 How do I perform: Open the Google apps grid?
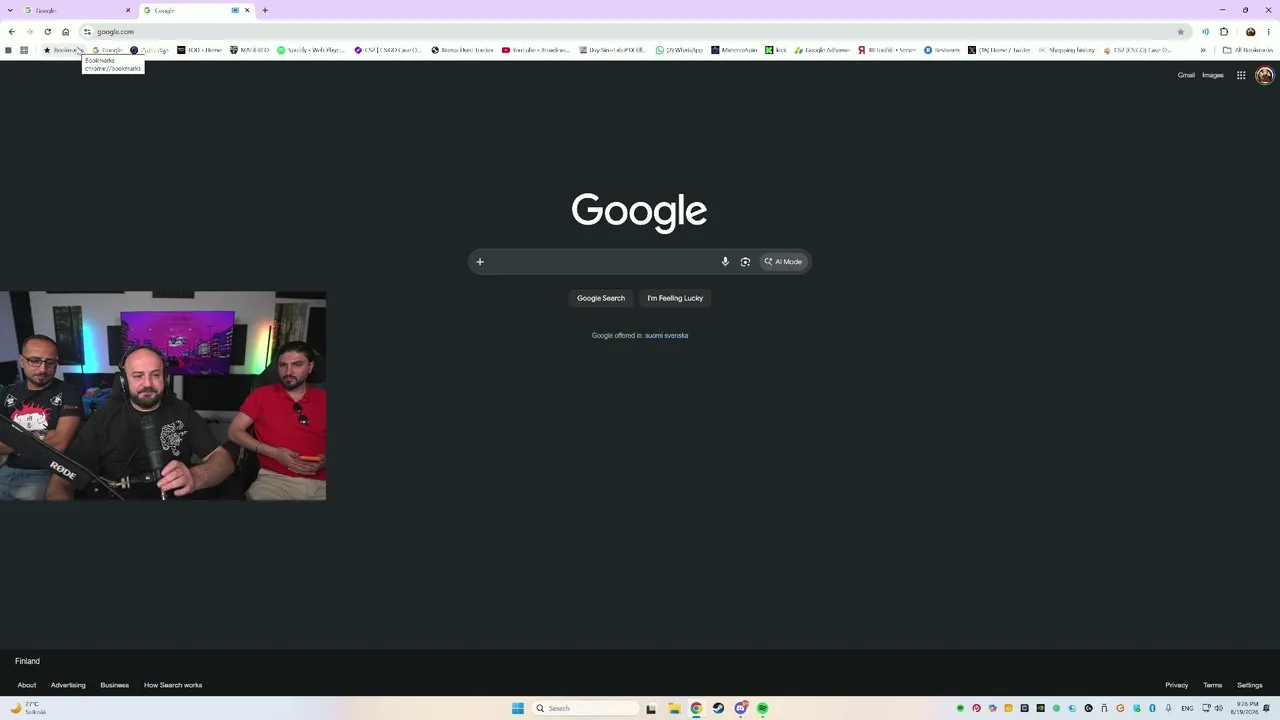(1241, 75)
